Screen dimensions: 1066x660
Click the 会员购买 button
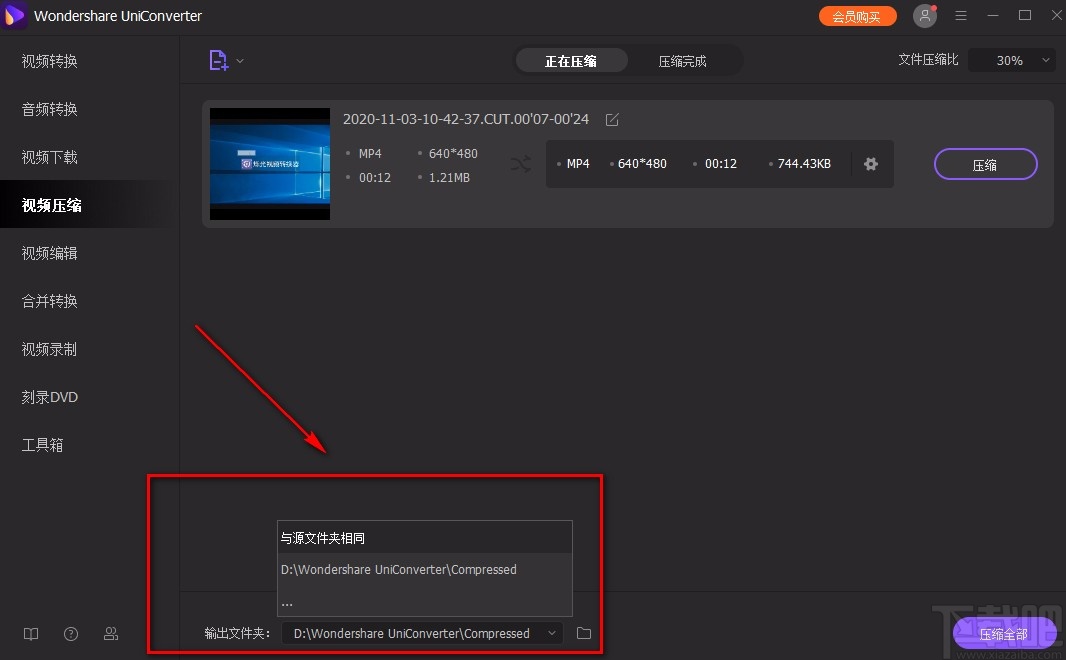(x=857, y=15)
